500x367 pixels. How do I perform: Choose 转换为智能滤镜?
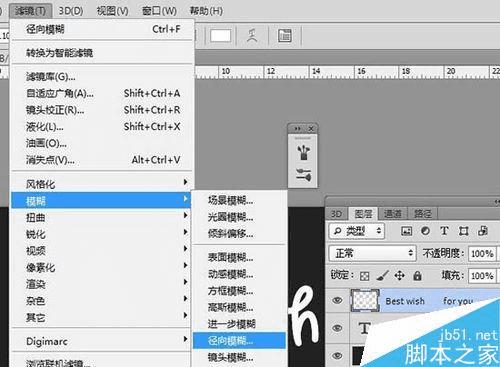pyautogui.click(x=102, y=53)
